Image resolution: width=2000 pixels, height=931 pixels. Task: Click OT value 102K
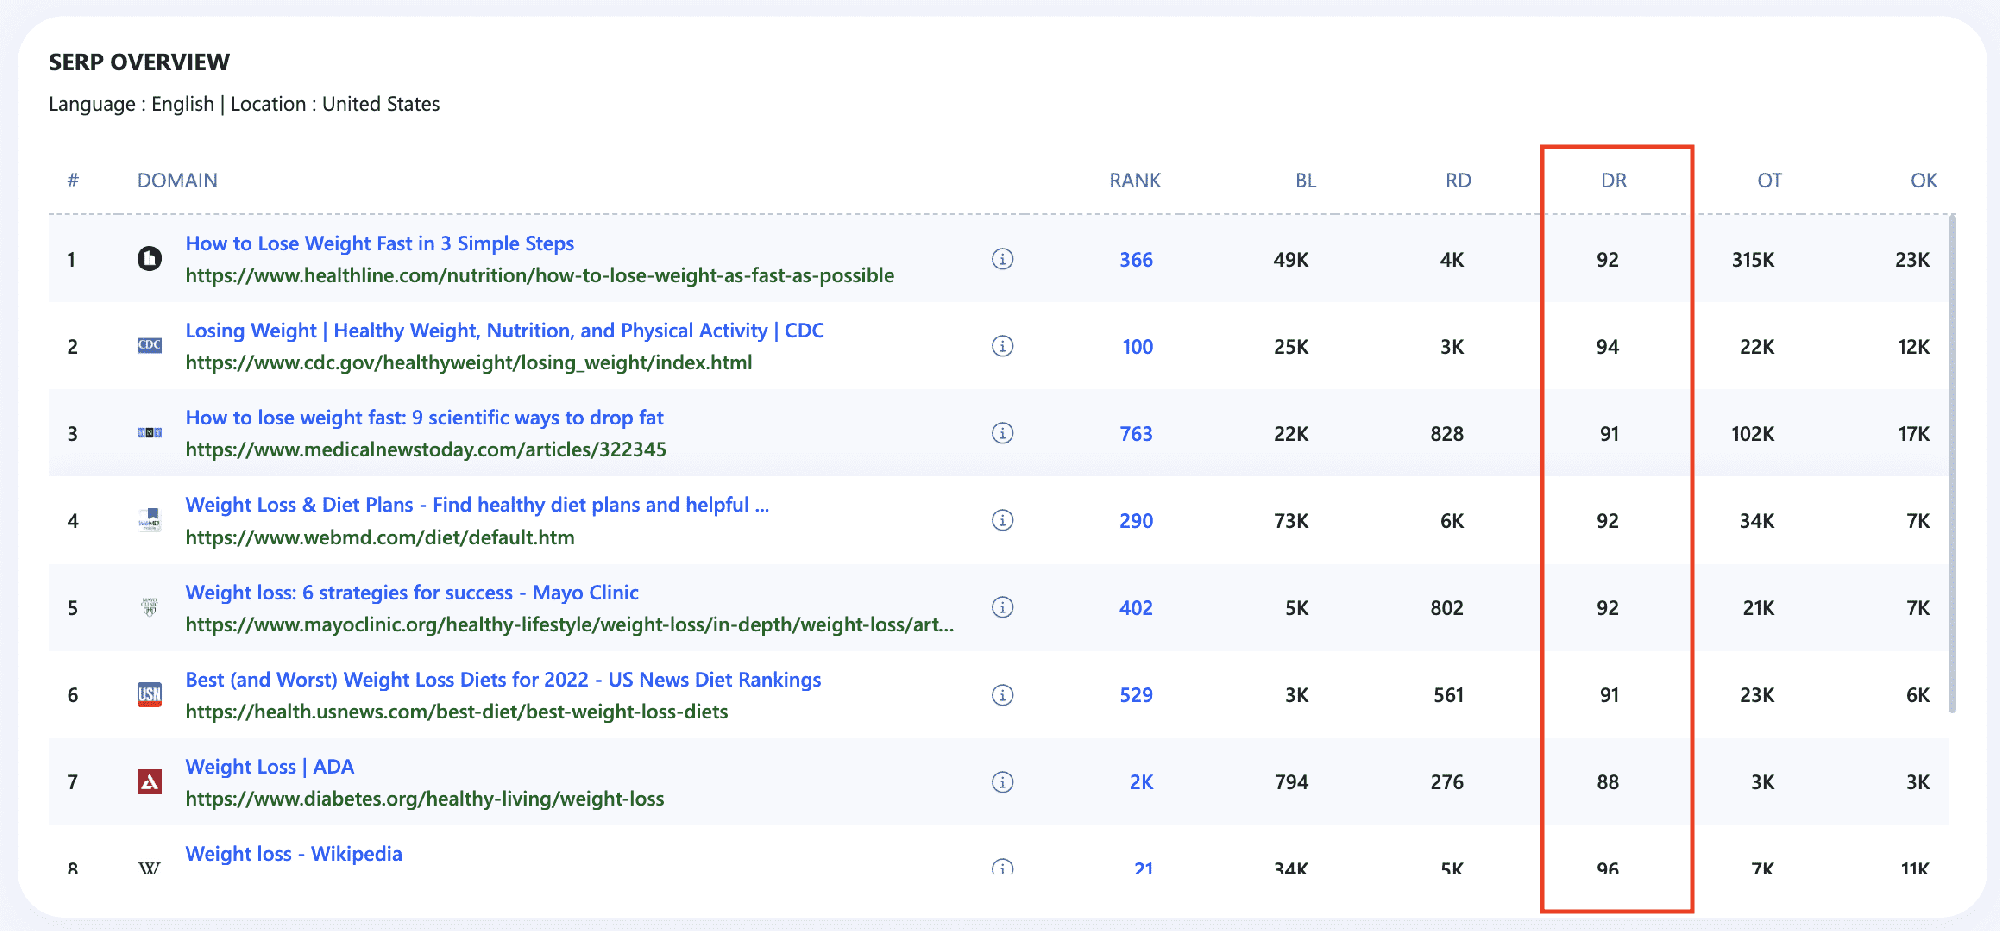tap(1753, 434)
